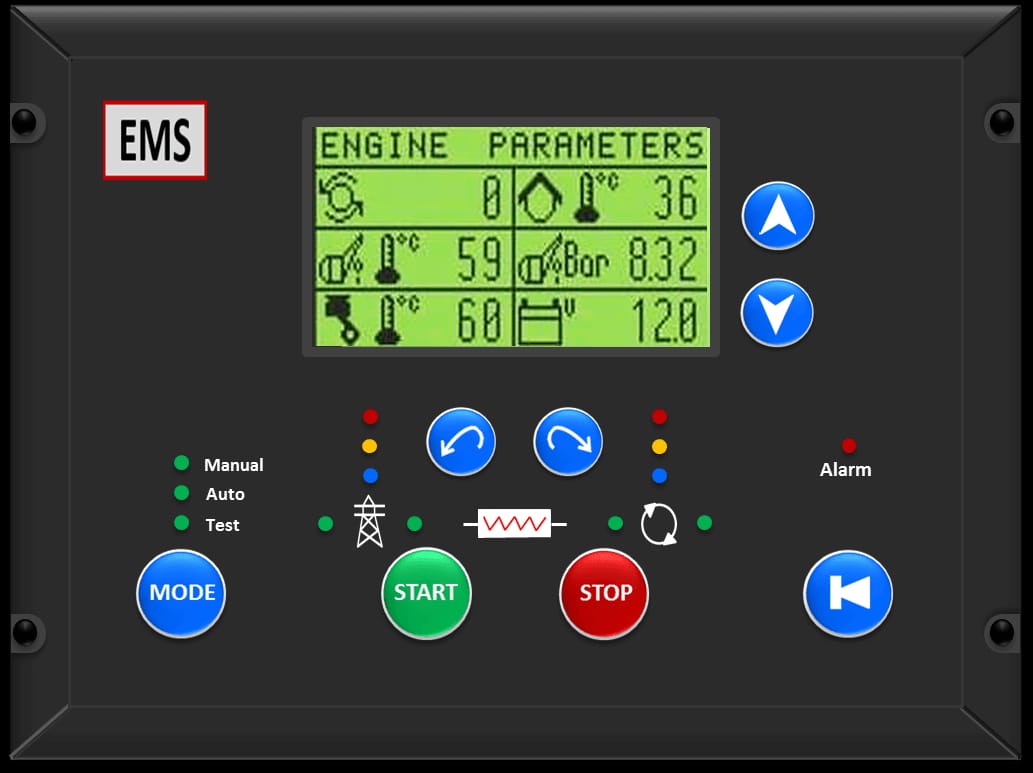Click red LED above the mains pylon
Image resolution: width=1033 pixels, height=773 pixels.
pos(370,416)
